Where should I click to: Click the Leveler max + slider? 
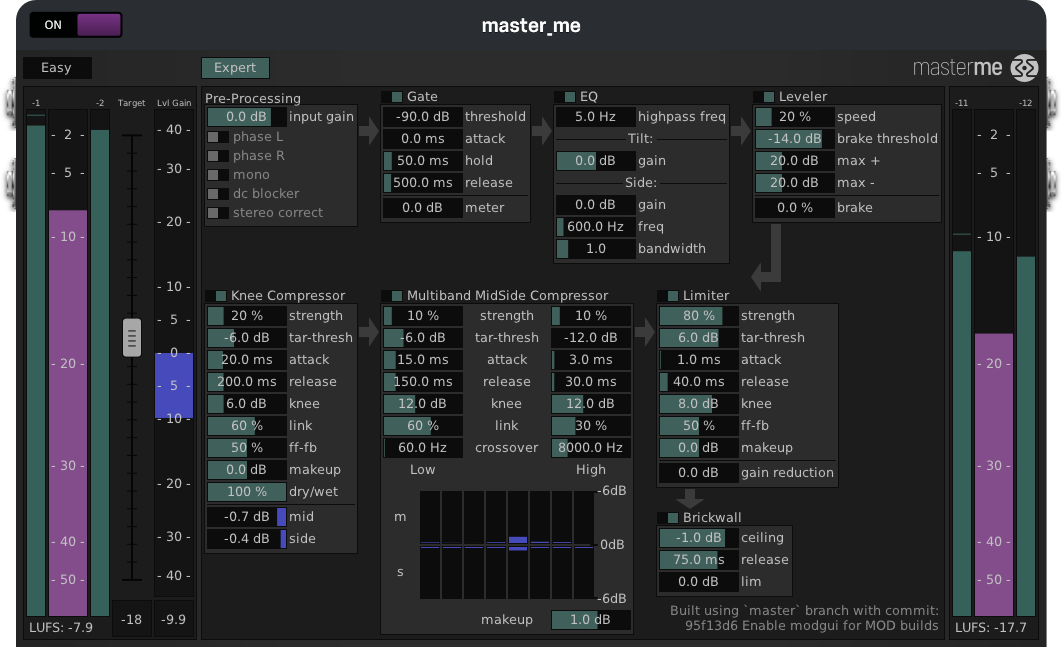point(794,161)
